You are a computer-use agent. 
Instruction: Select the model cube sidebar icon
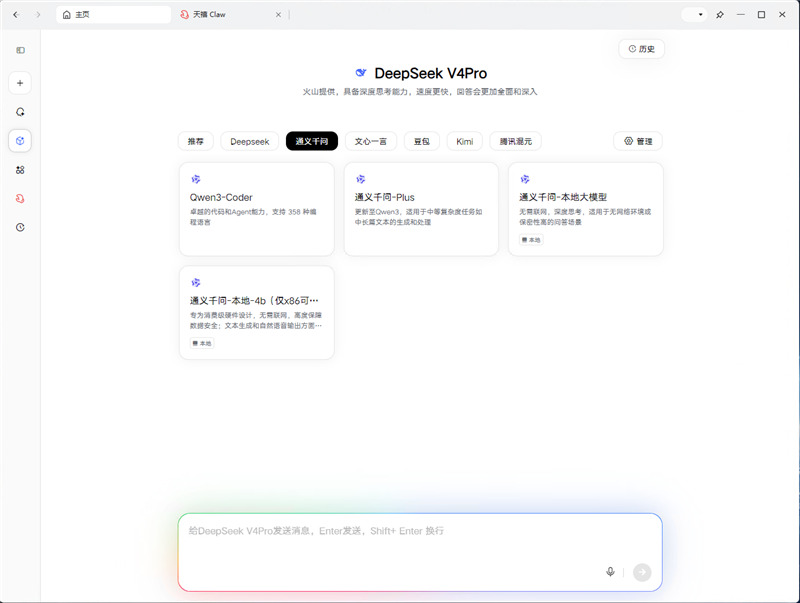pos(20,141)
